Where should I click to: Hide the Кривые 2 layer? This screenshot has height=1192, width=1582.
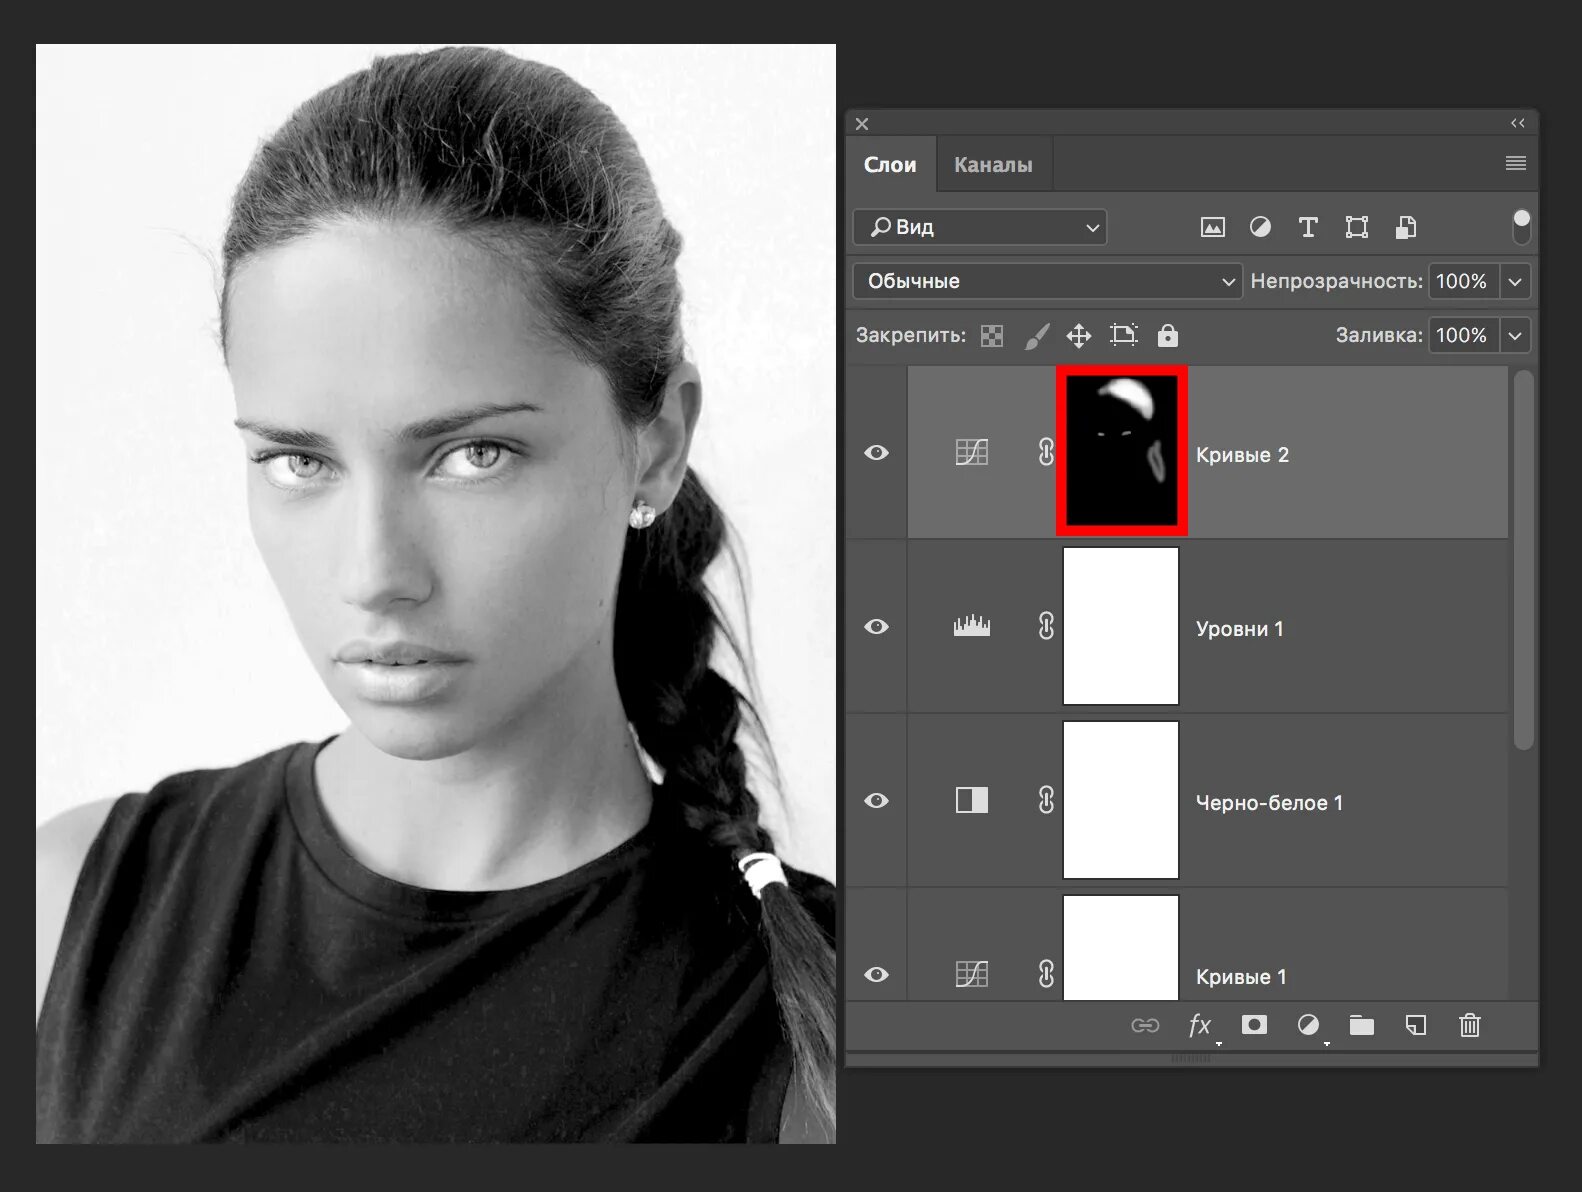pyautogui.click(x=876, y=453)
